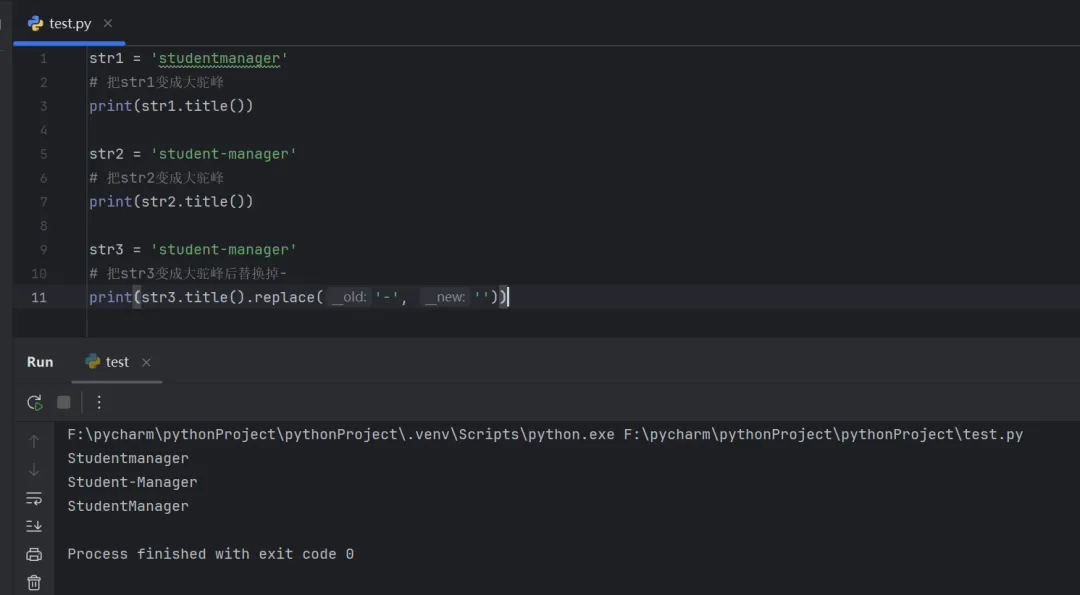The height and width of the screenshot is (595, 1080).
Task: Click the up arrow in Run console
Action: [34, 441]
